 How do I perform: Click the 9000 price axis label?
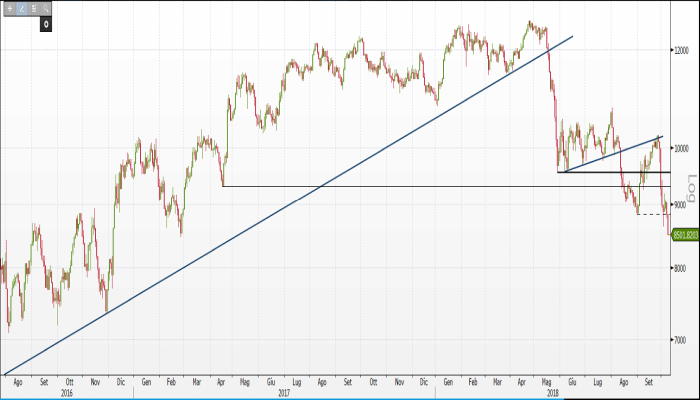tap(682, 204)
